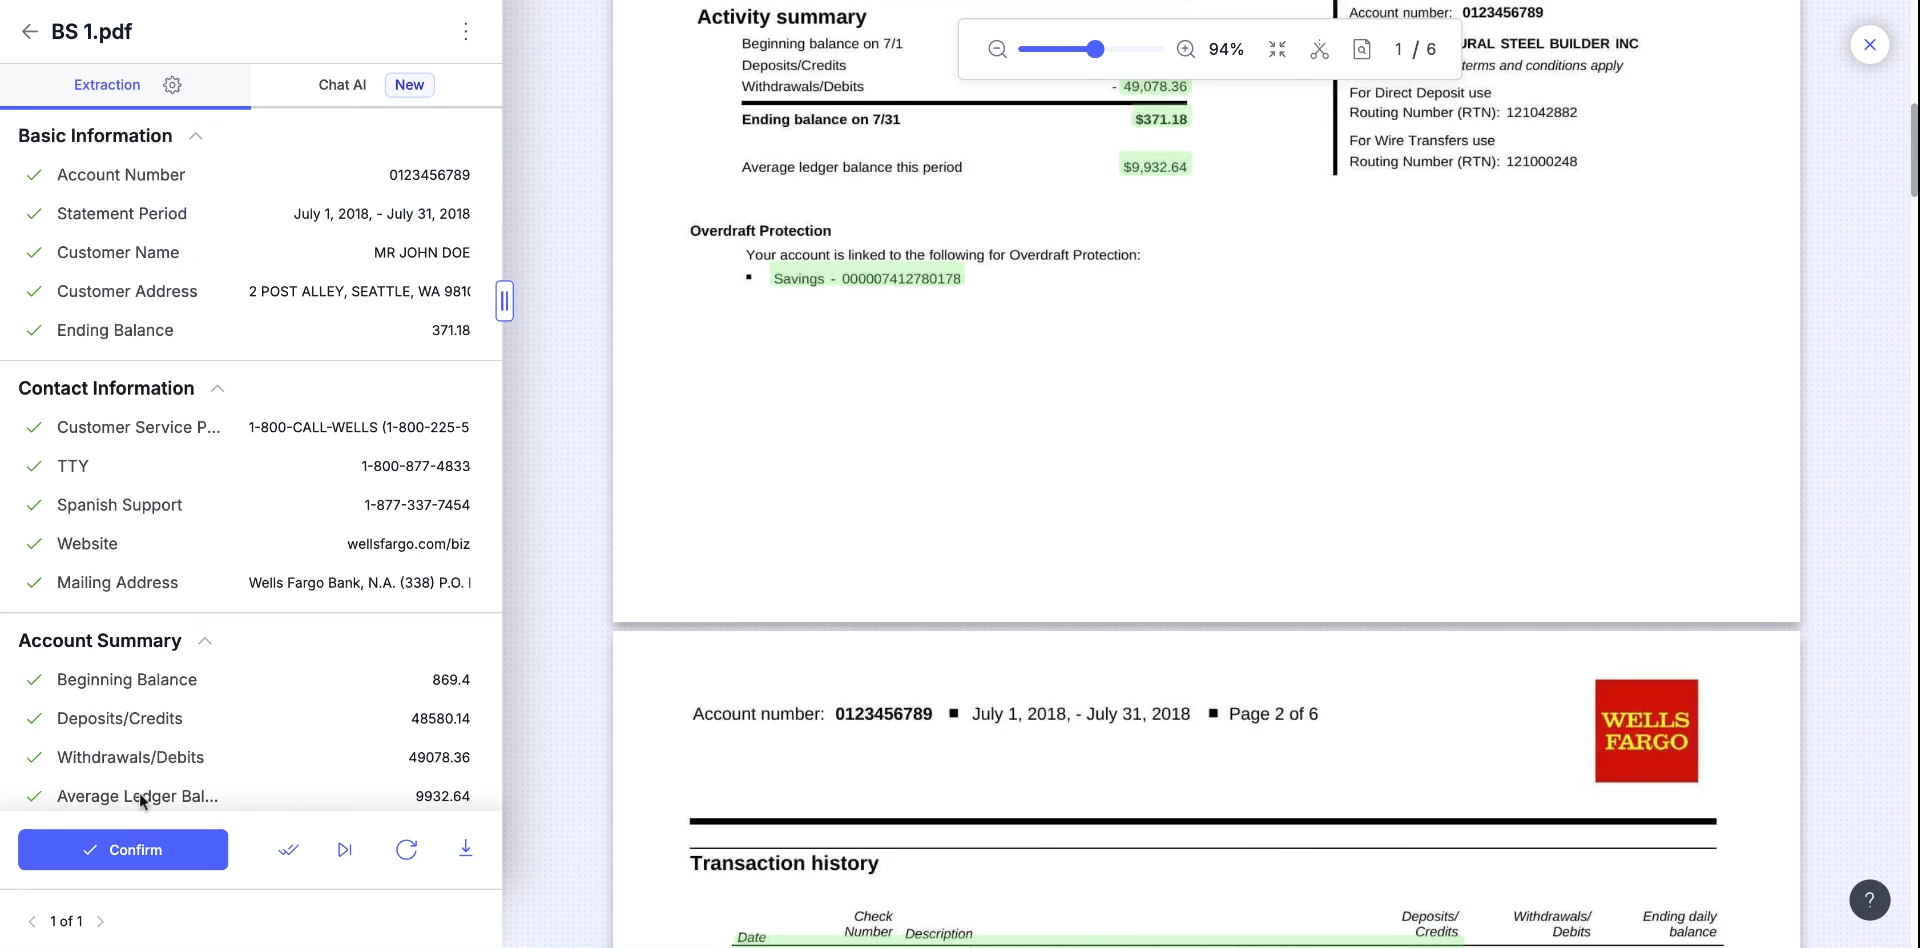Toggle the checkmark for Customer Name
1920x948 pixels.
[x=34, y=253]
